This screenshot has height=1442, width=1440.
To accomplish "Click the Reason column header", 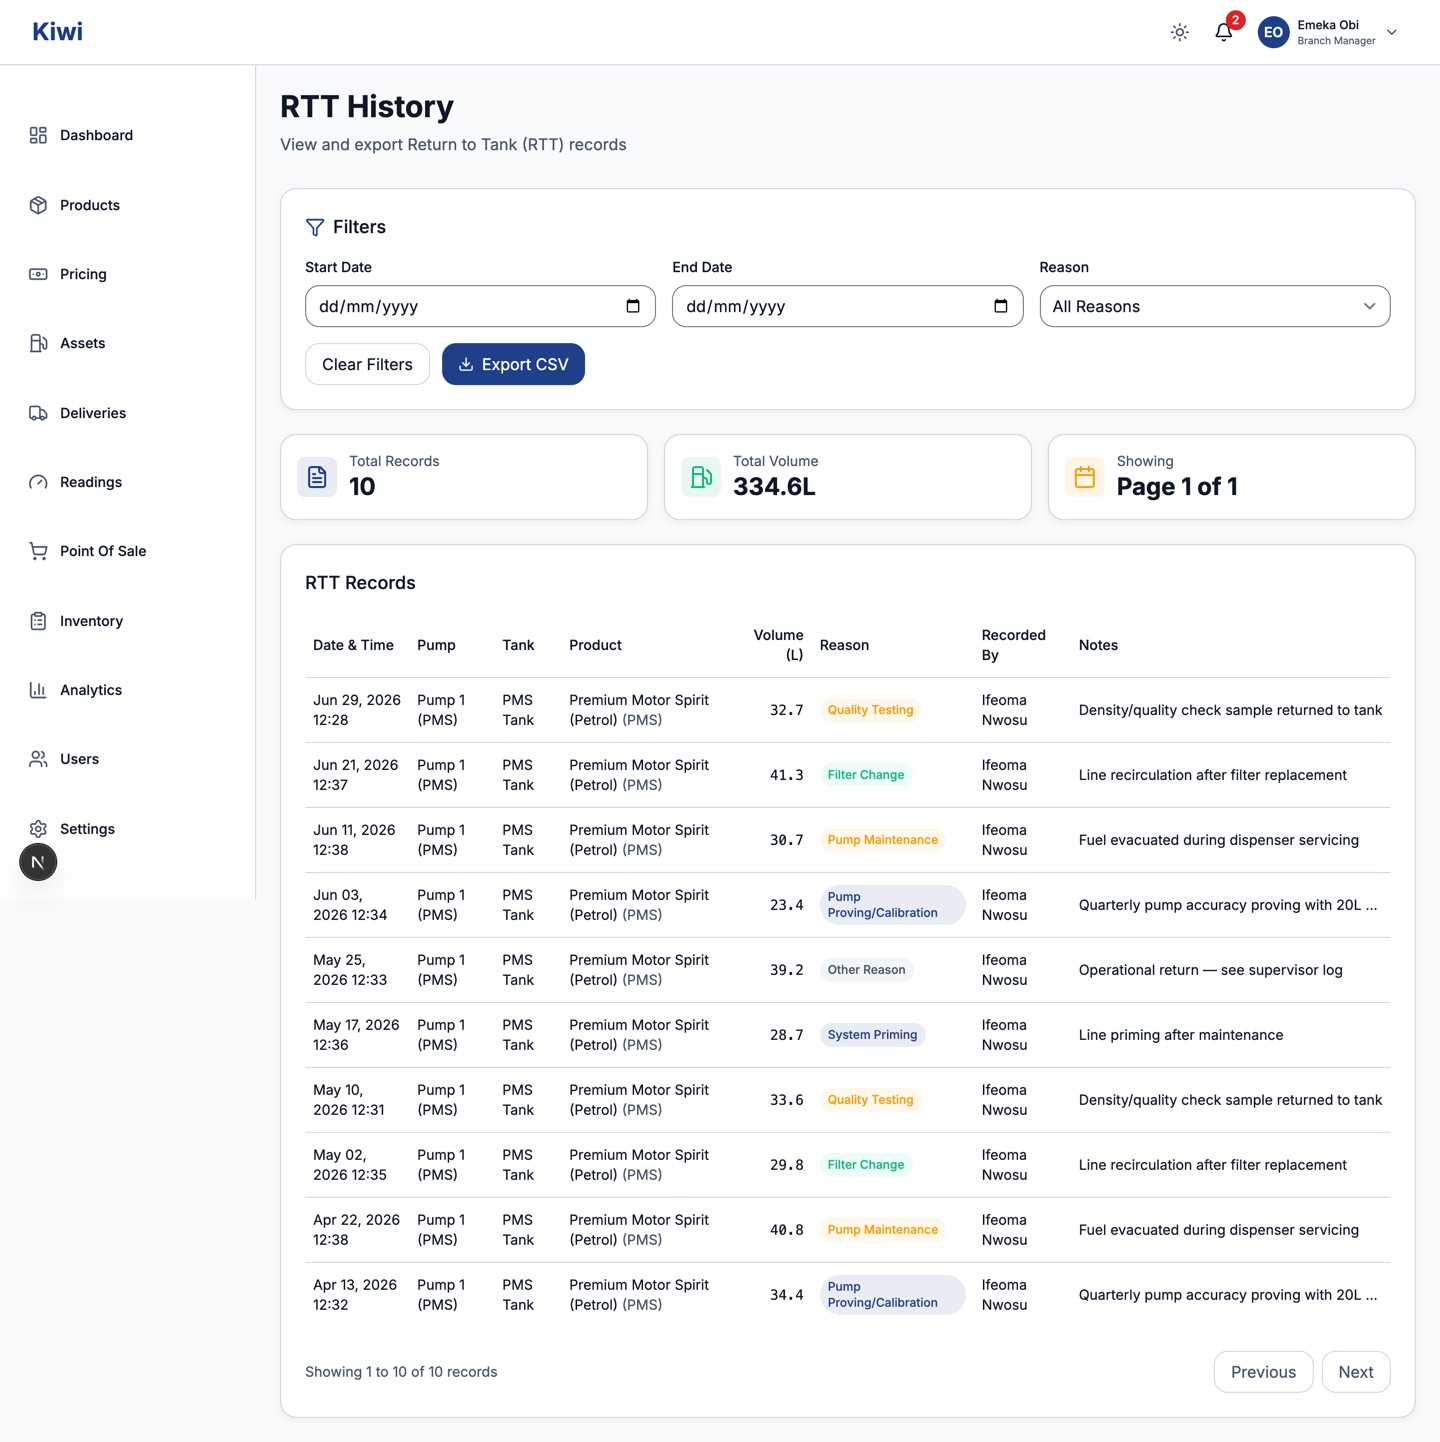I will tap(844, 645).
